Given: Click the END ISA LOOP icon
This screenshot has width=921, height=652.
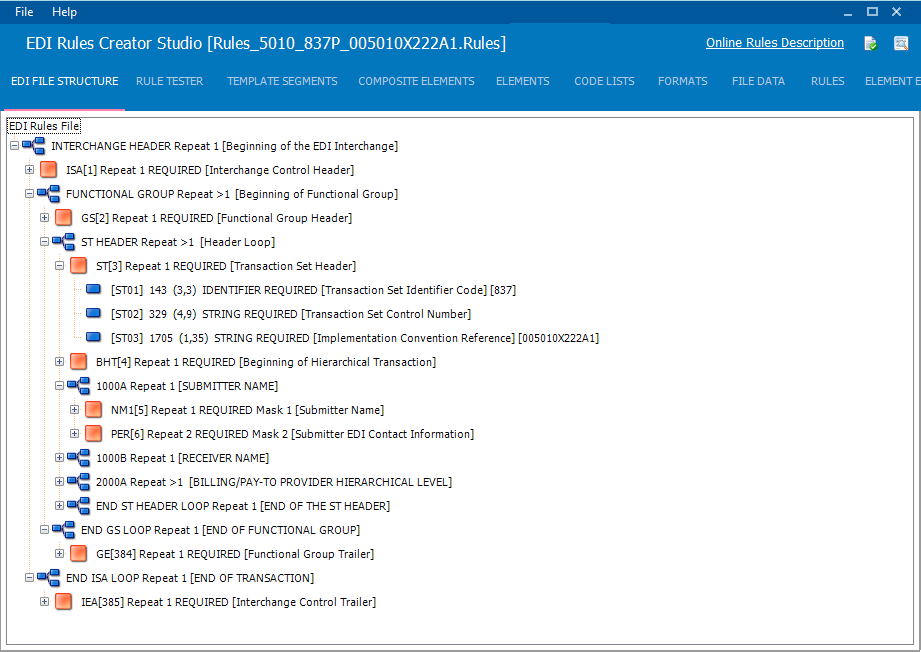Looking at the screenshot, I should (x=48, y=578).
